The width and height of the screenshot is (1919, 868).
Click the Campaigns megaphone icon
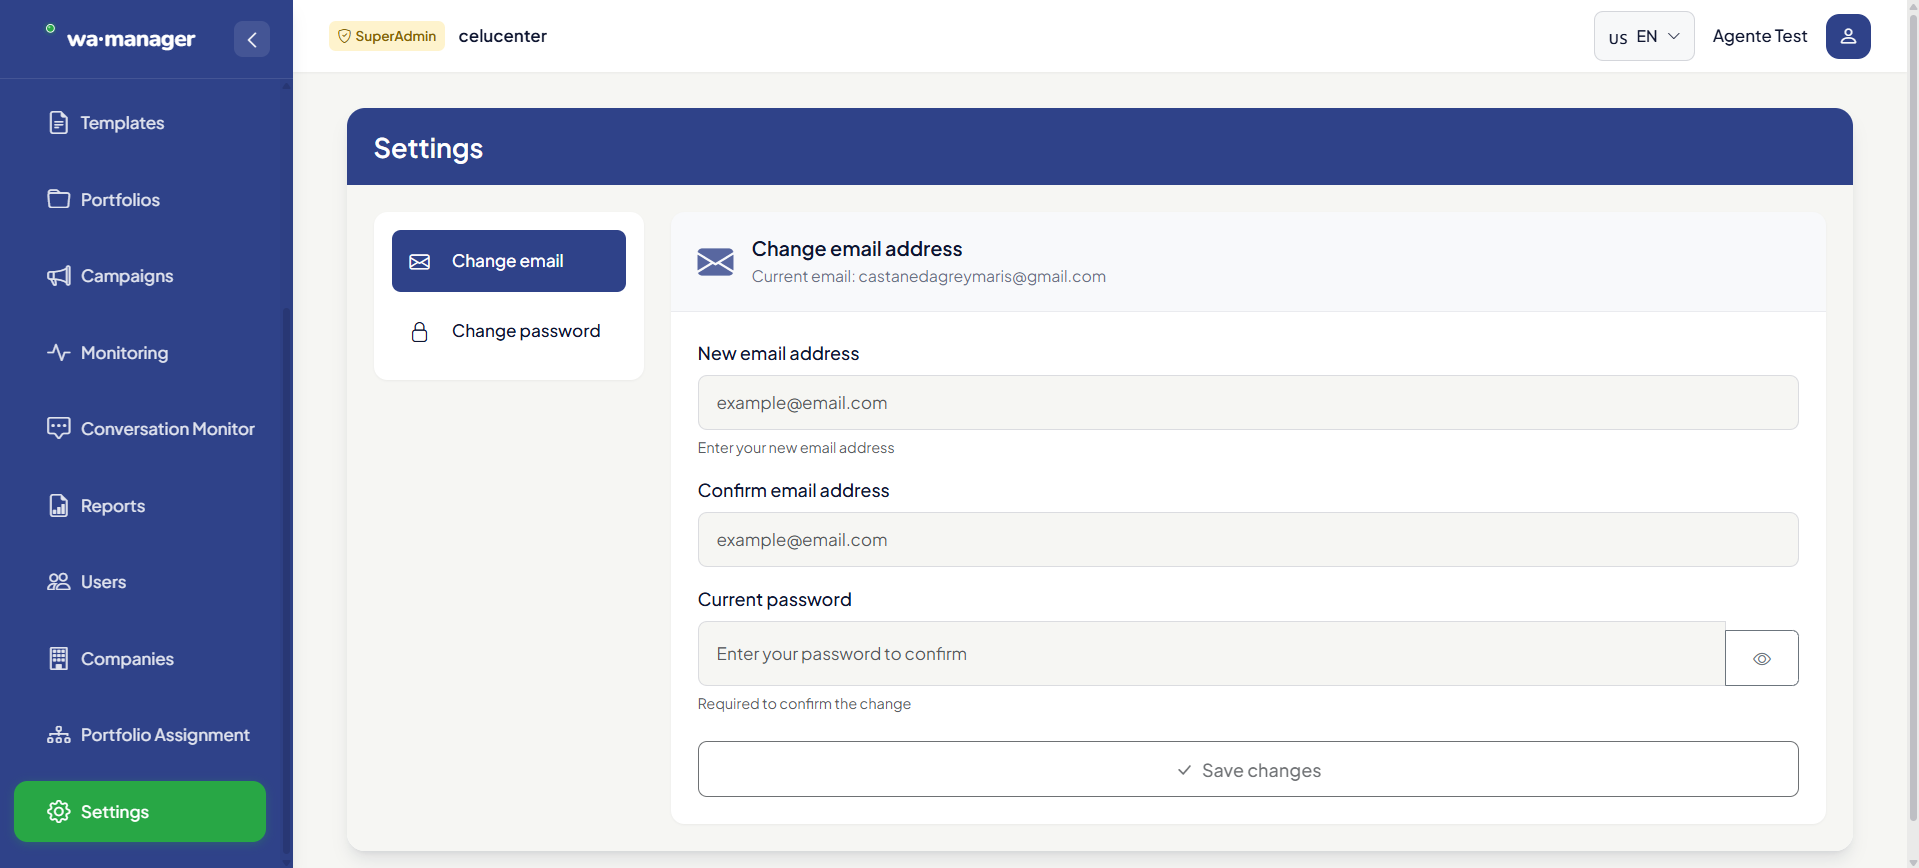click(59, 276)
